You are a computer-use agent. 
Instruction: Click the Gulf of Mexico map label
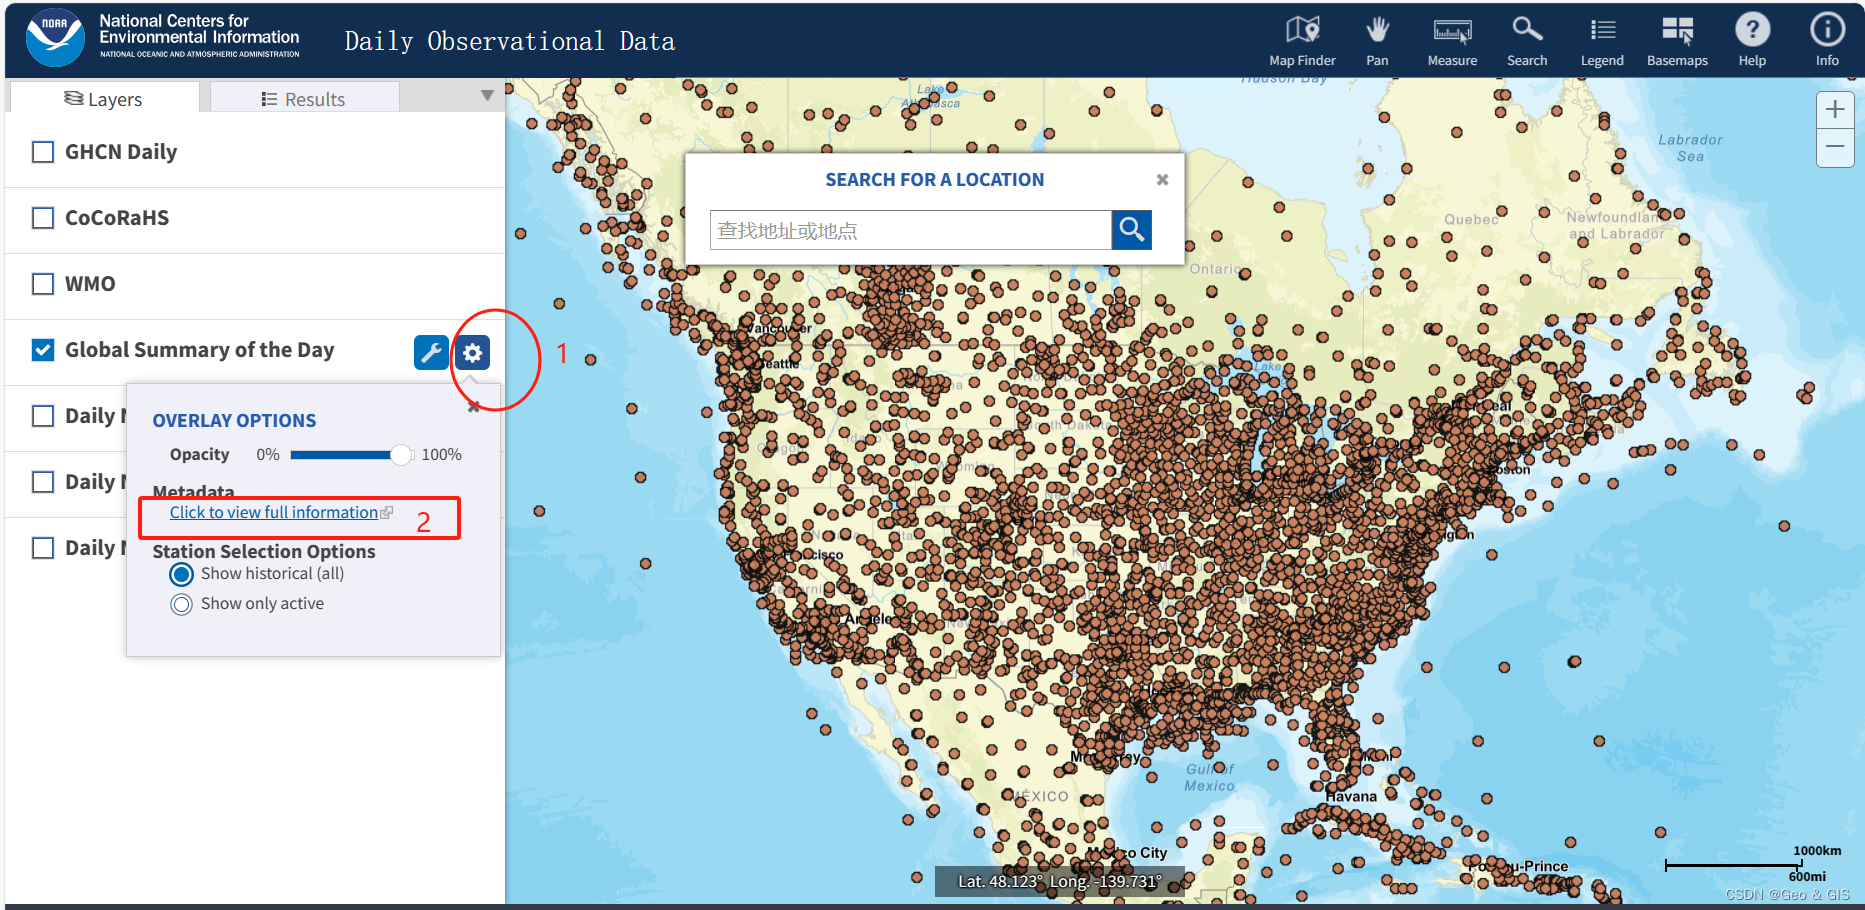[x=1210, y=777]
